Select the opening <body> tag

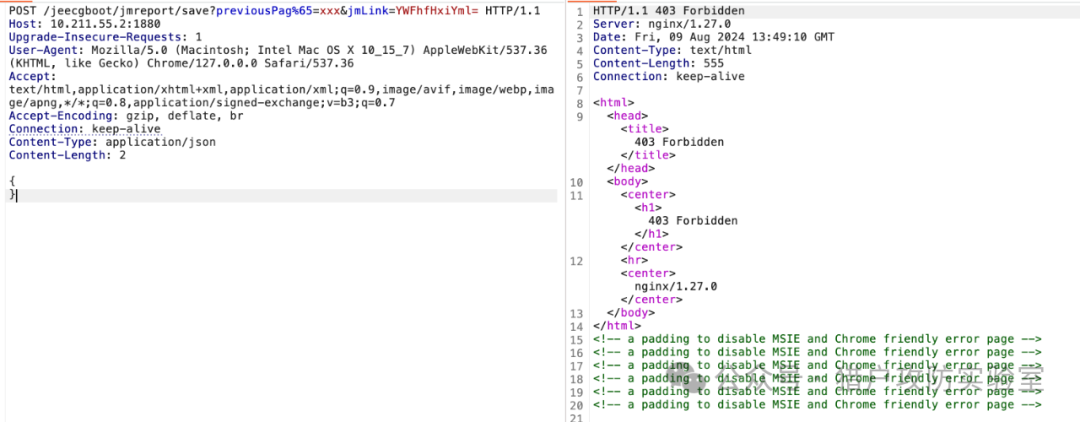pos(627,182)
